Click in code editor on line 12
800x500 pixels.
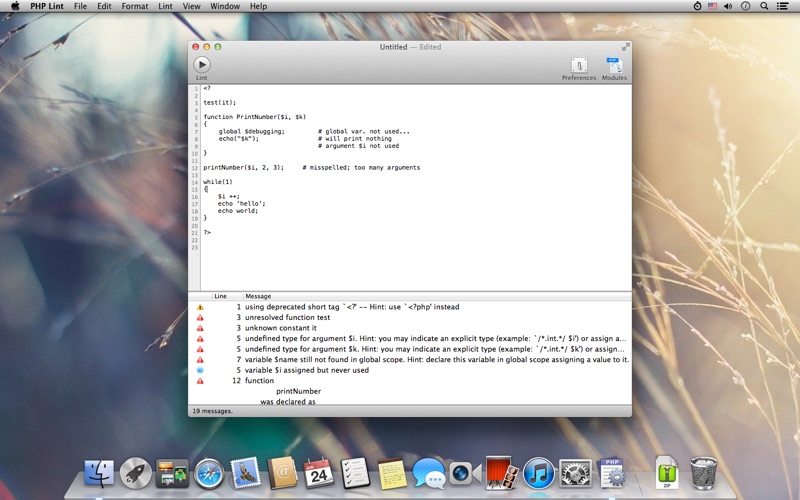[x=312, y=167]
